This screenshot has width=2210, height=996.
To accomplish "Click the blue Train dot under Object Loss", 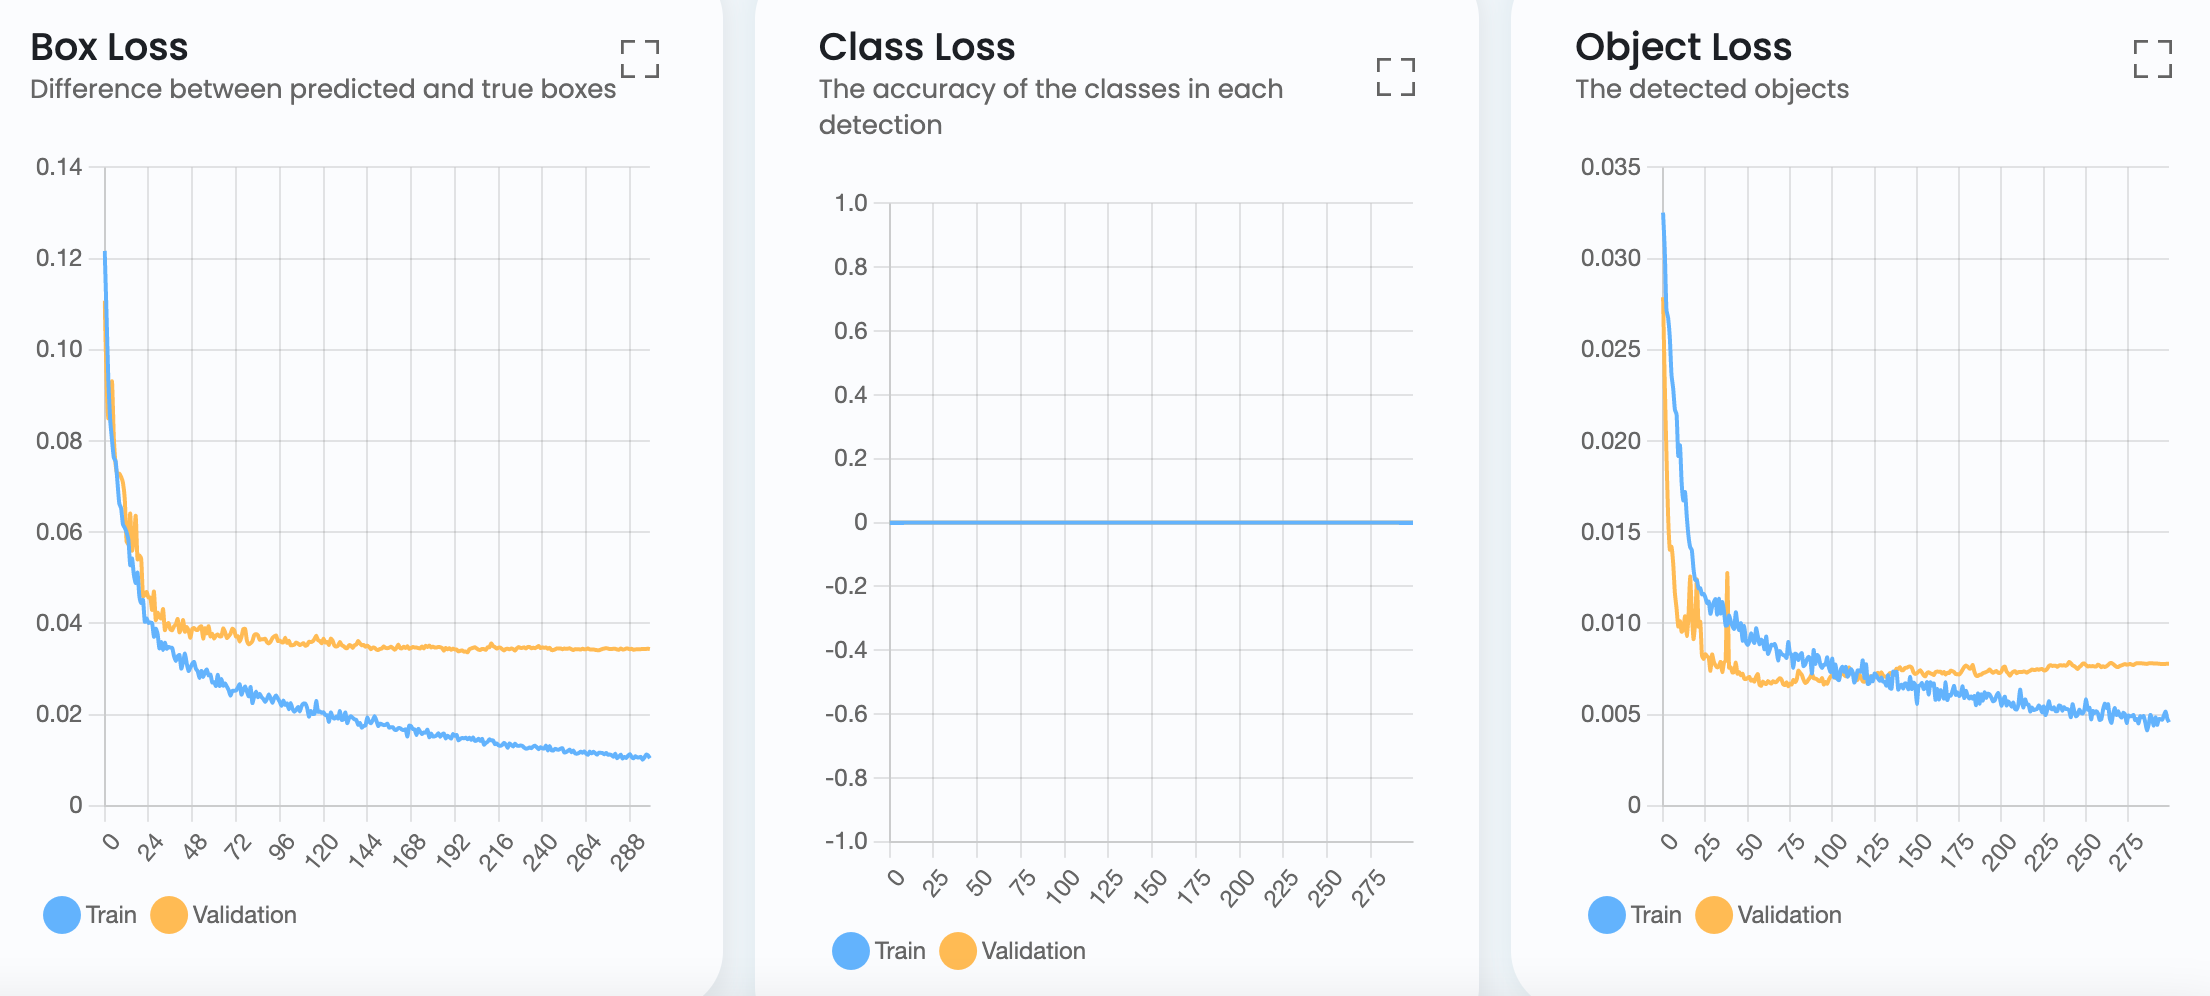I will [1608, 914].
